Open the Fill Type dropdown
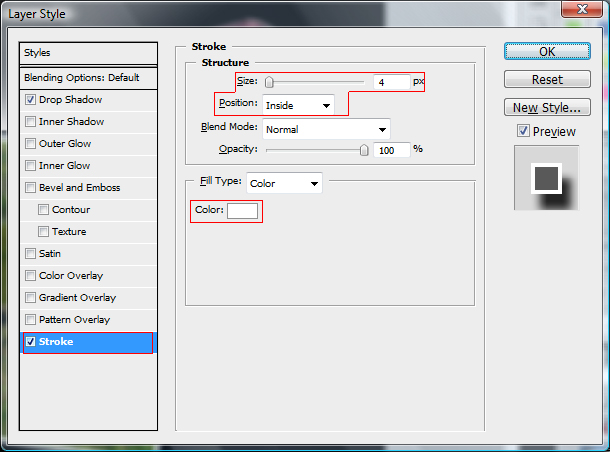 pos(285,183)
